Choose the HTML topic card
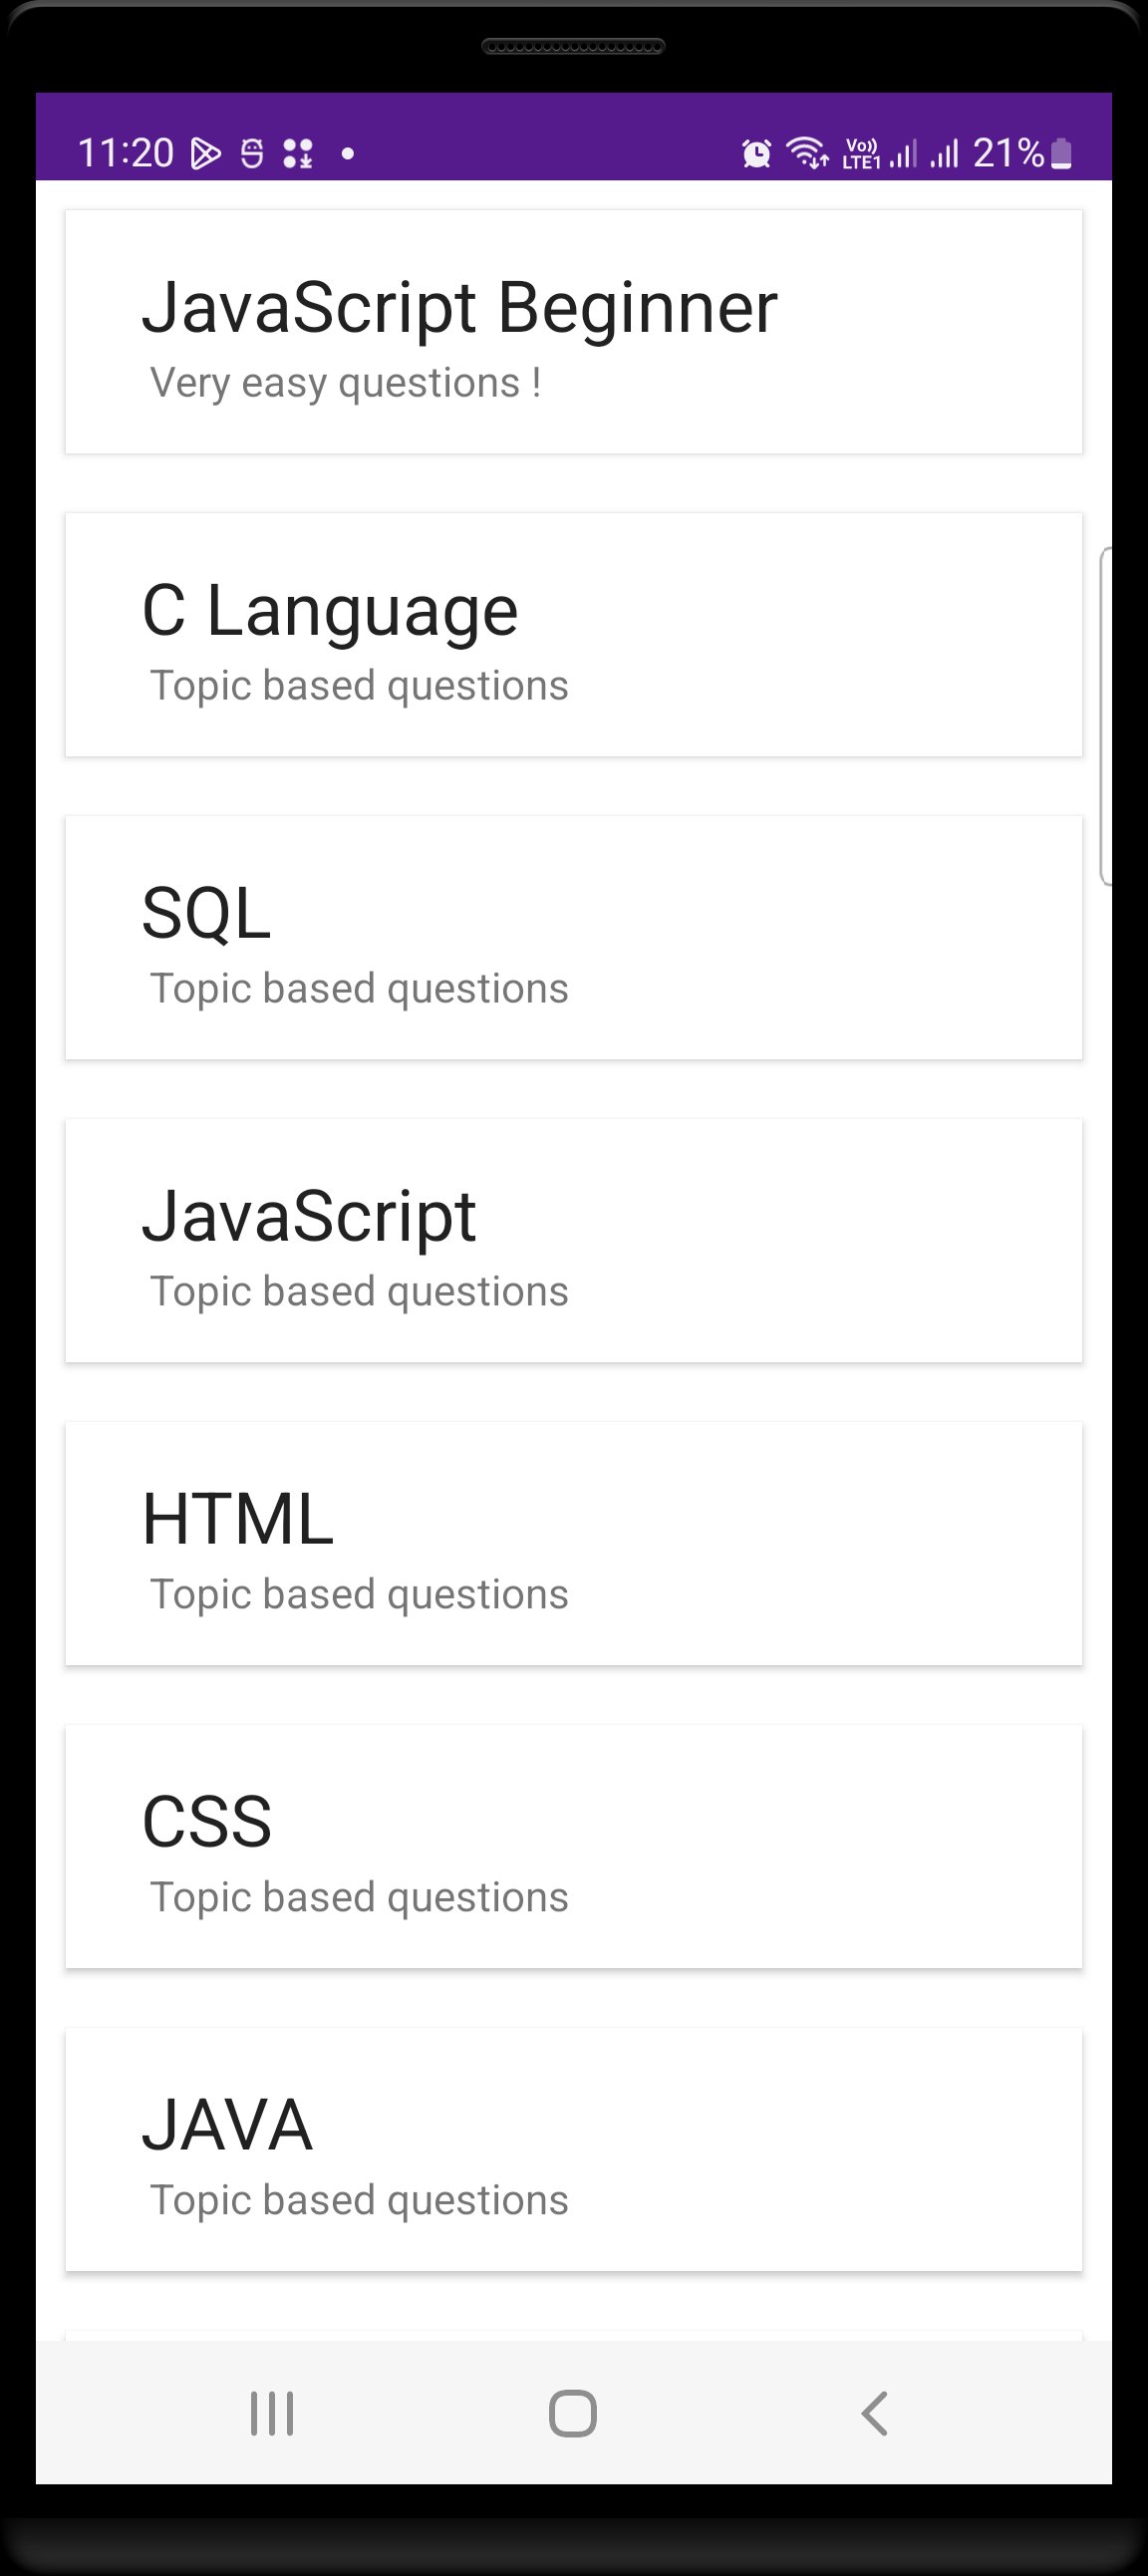The image size is (1148, 2576). [x=574, y=1544]
